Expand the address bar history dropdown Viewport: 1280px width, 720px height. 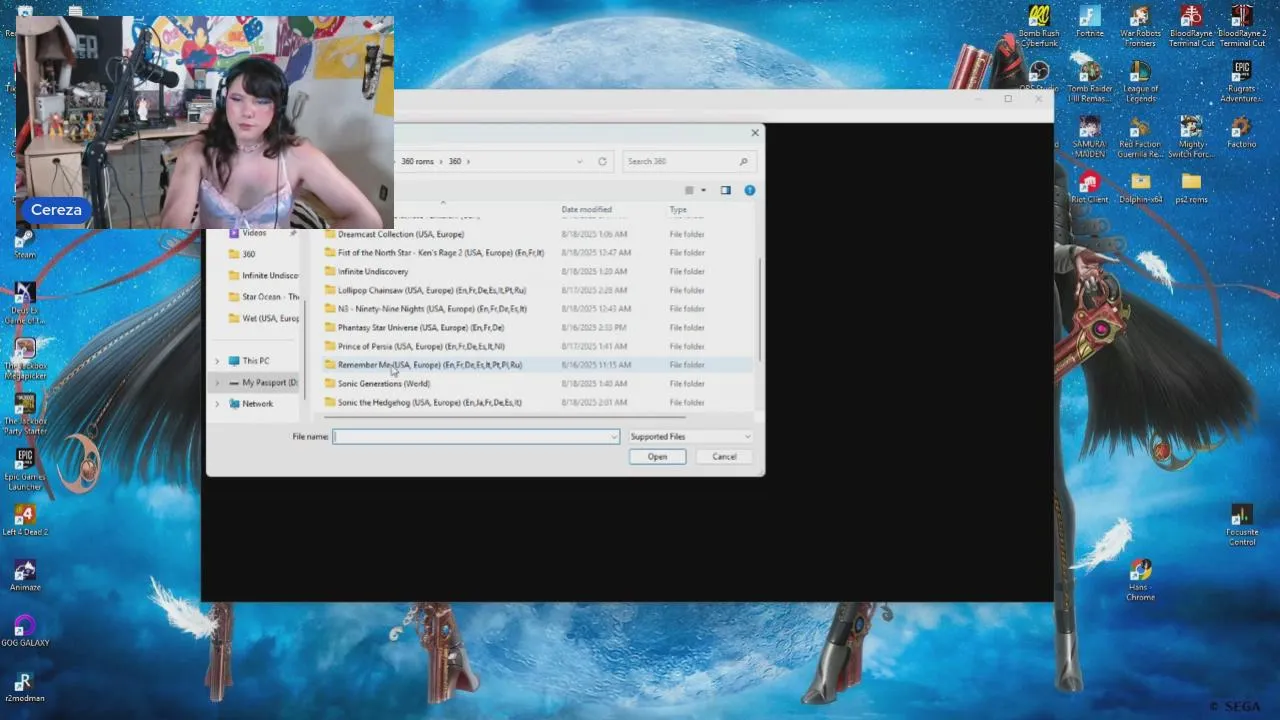[x=579, y=161]
